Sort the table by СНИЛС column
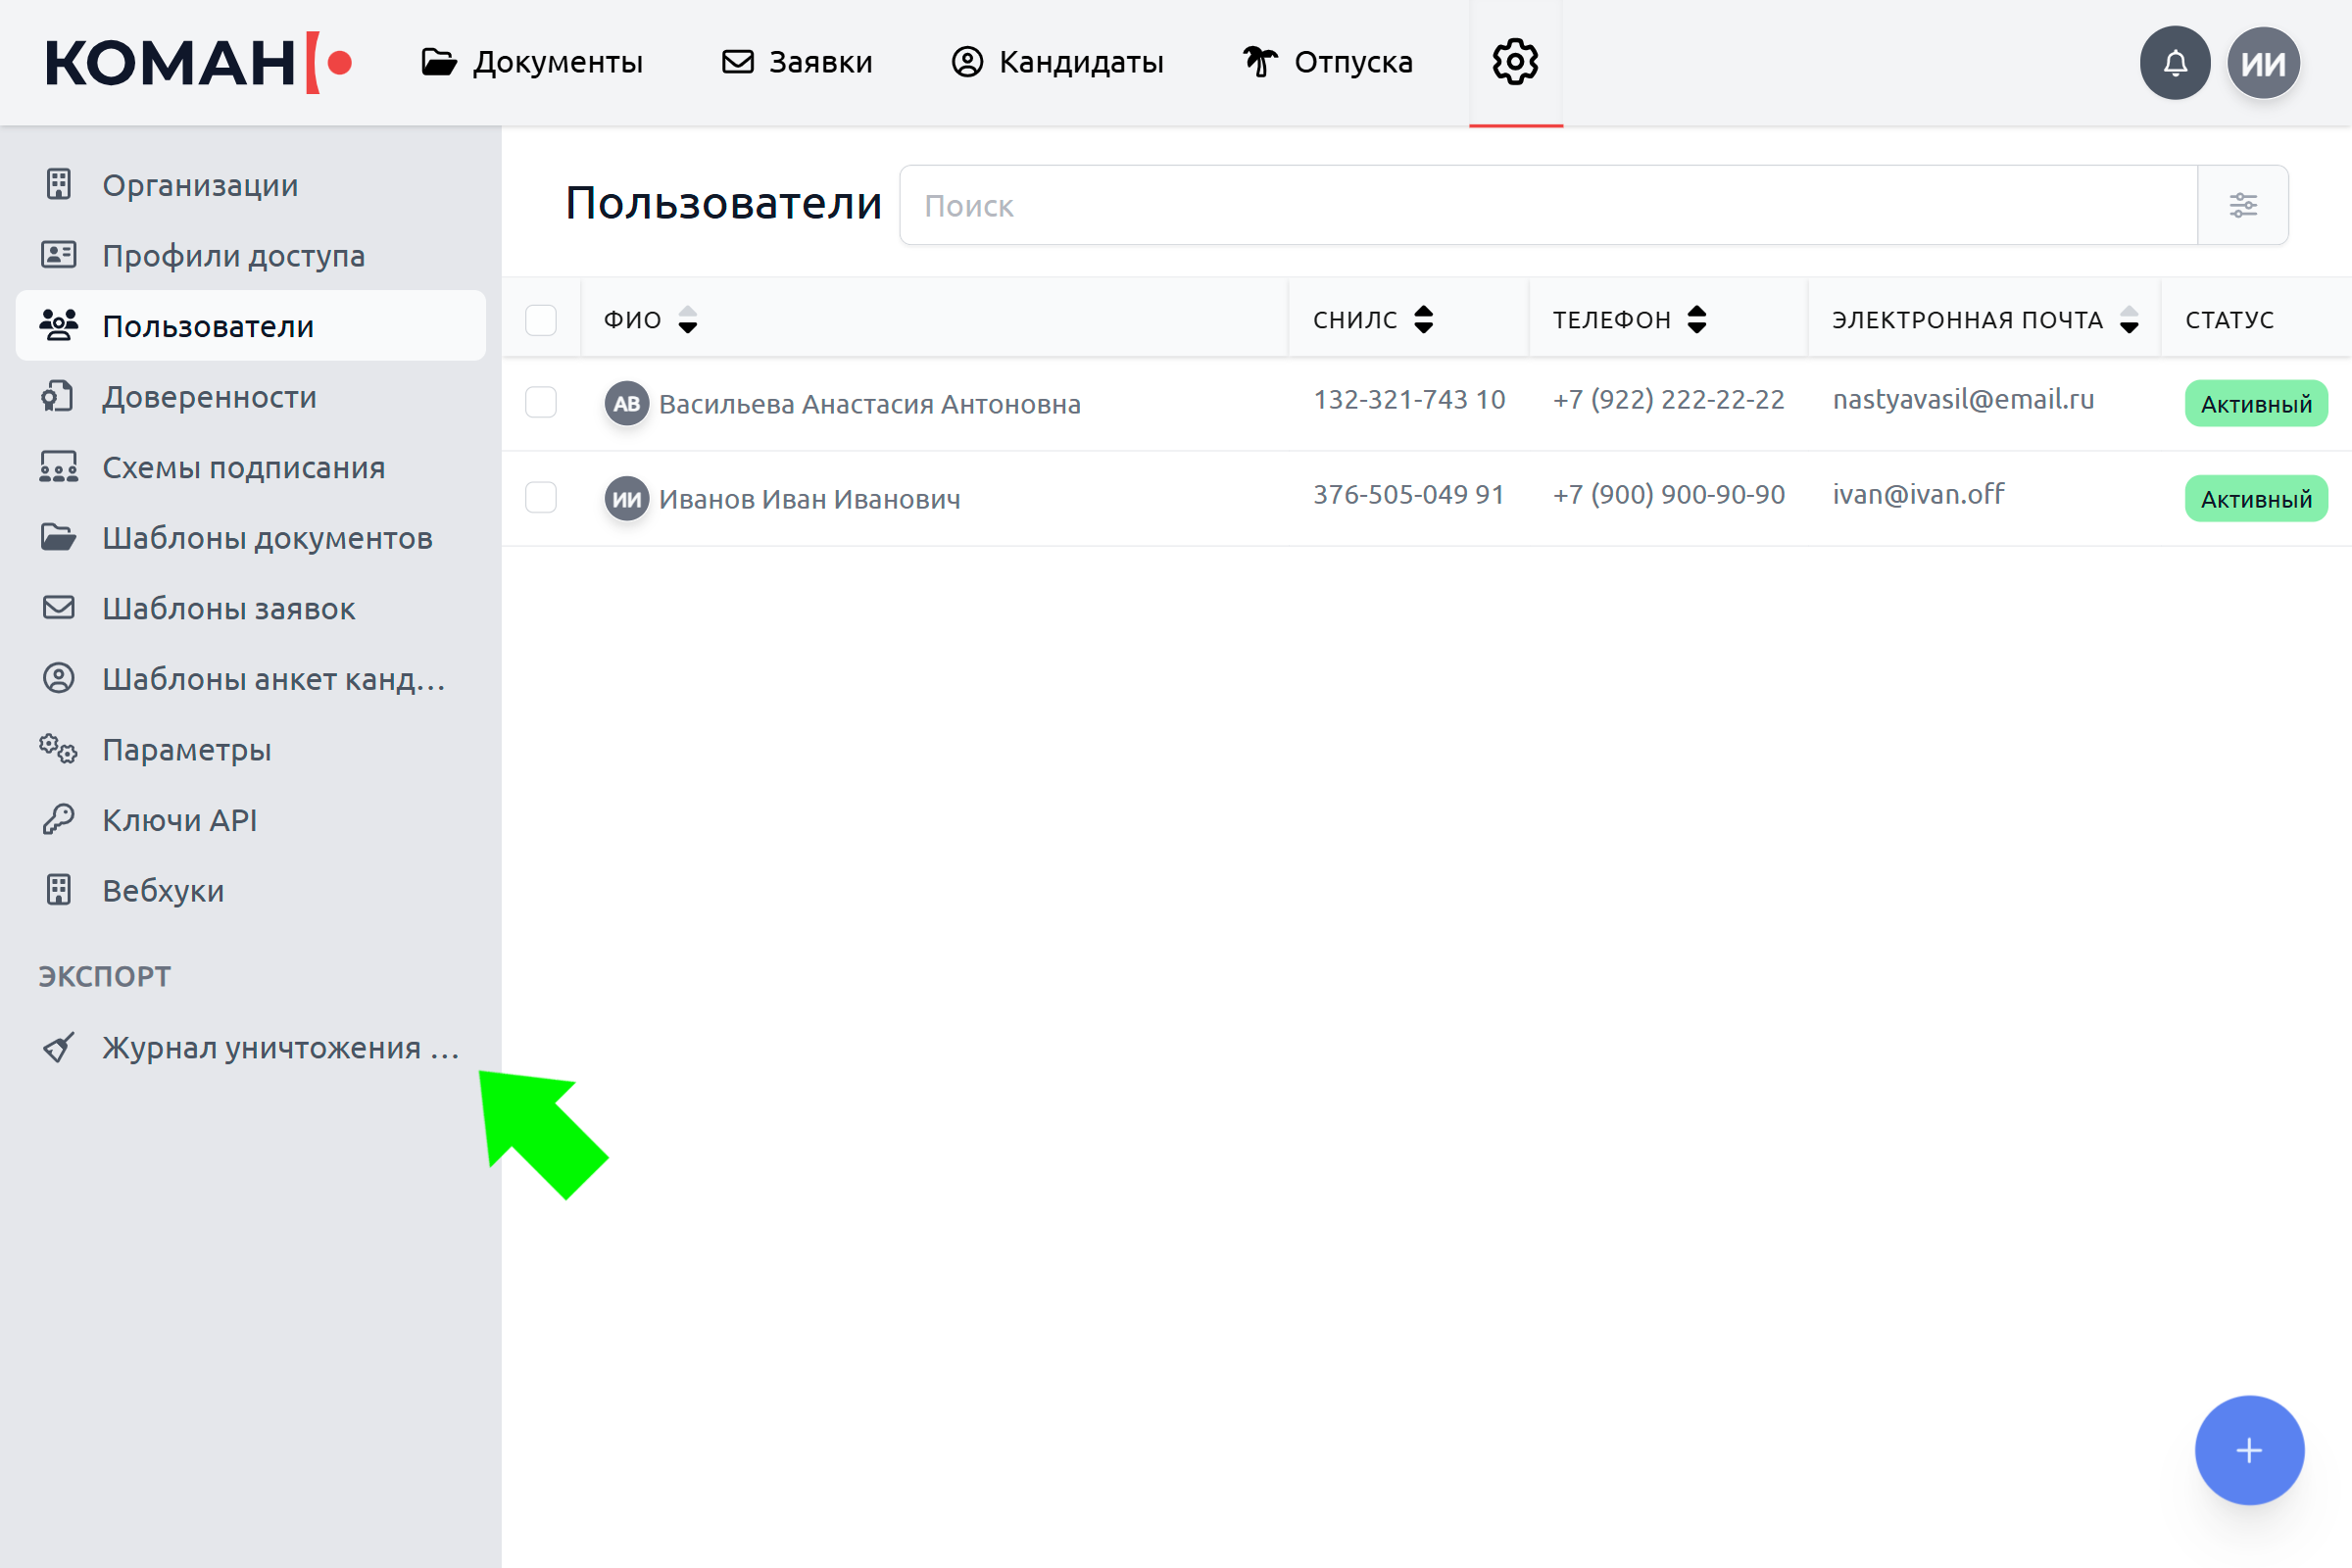 coord(1423,320)
